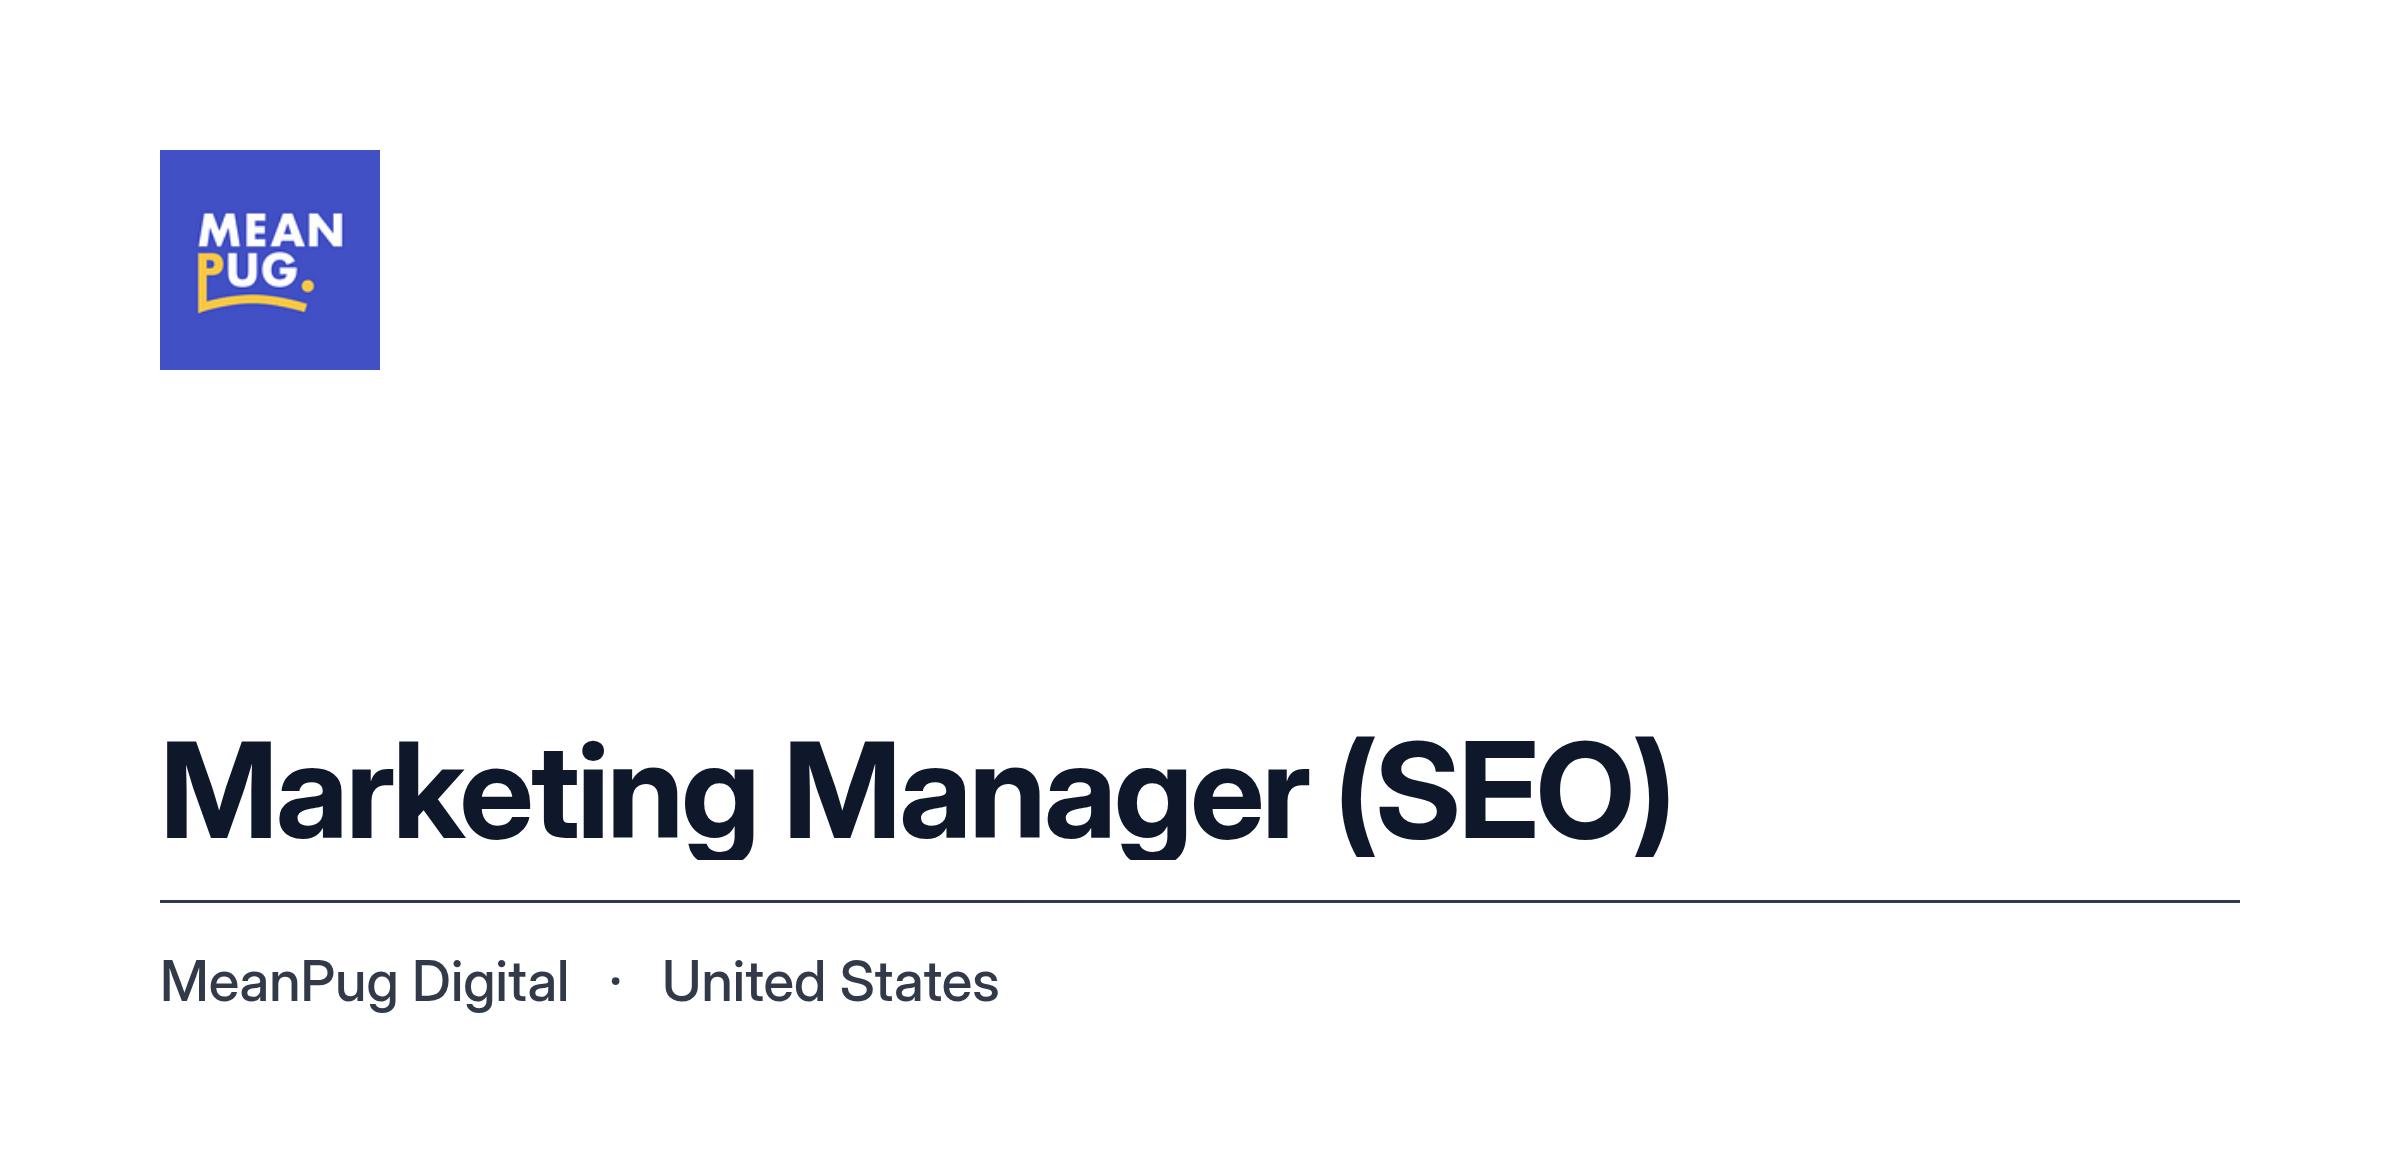Click the white MEAN text in logo
2400x1173 pixels.
271,231
